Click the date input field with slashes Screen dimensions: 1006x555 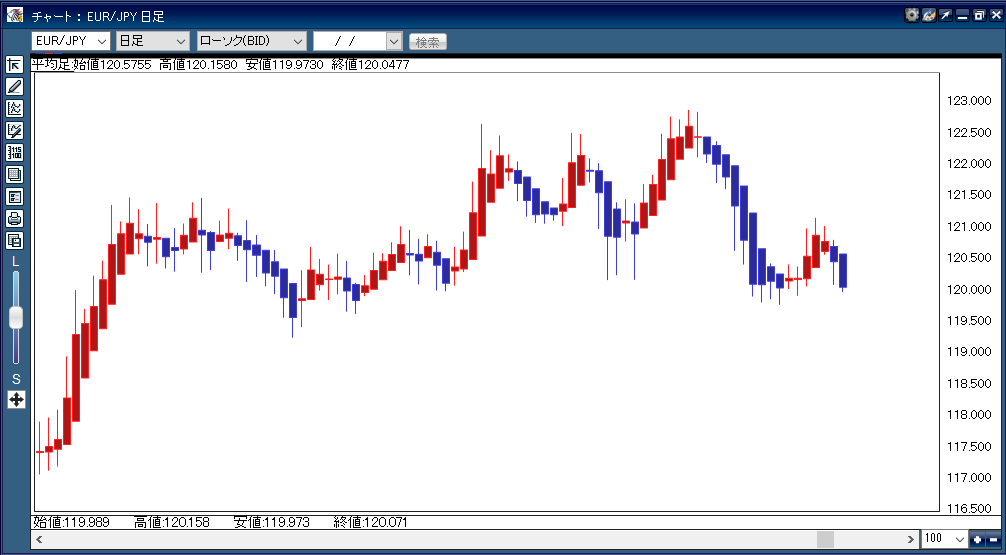click(350, 41)
